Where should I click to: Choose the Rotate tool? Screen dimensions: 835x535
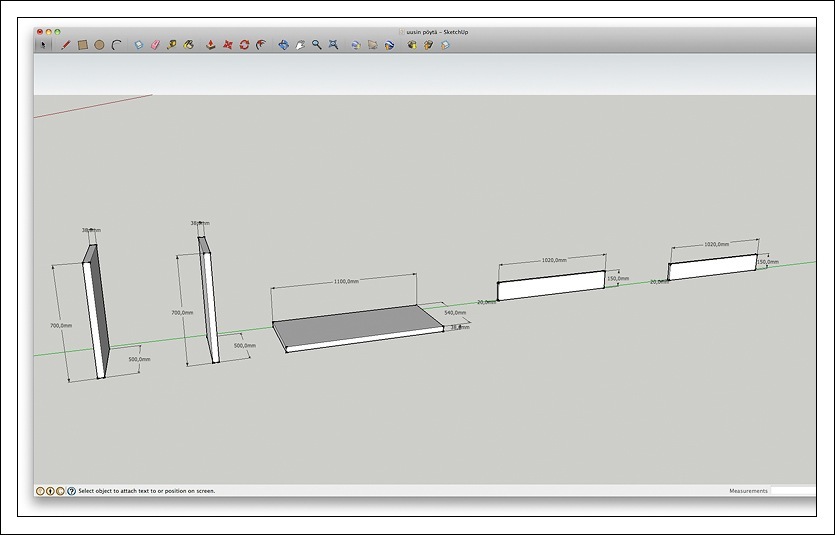coord(244,45)
